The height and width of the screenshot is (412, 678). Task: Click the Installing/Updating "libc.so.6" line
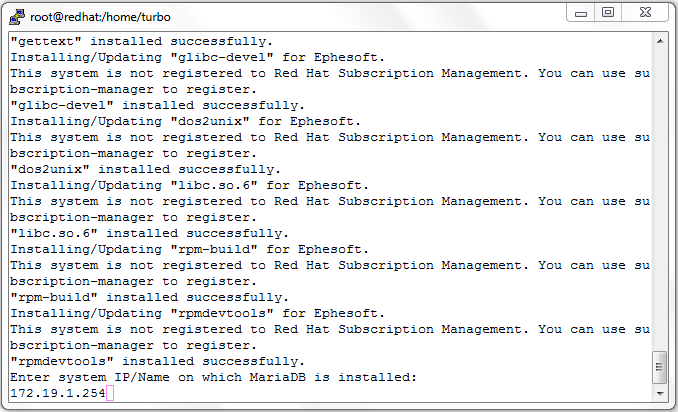pyautogui.click(x=189, y=185)
